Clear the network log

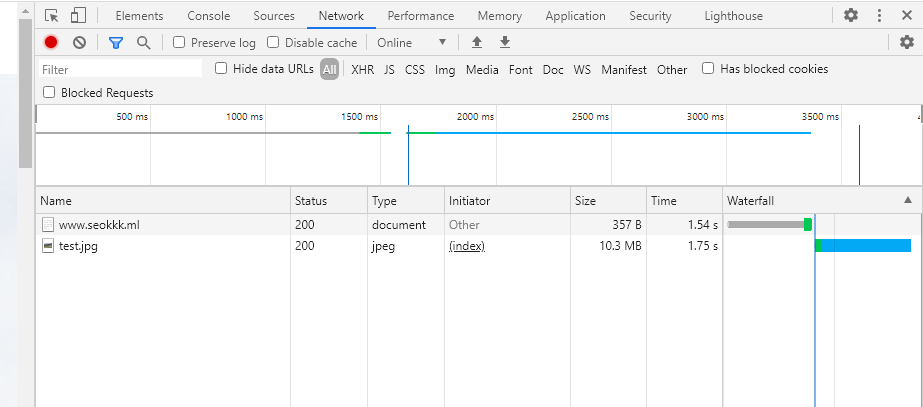pos(79,42)
